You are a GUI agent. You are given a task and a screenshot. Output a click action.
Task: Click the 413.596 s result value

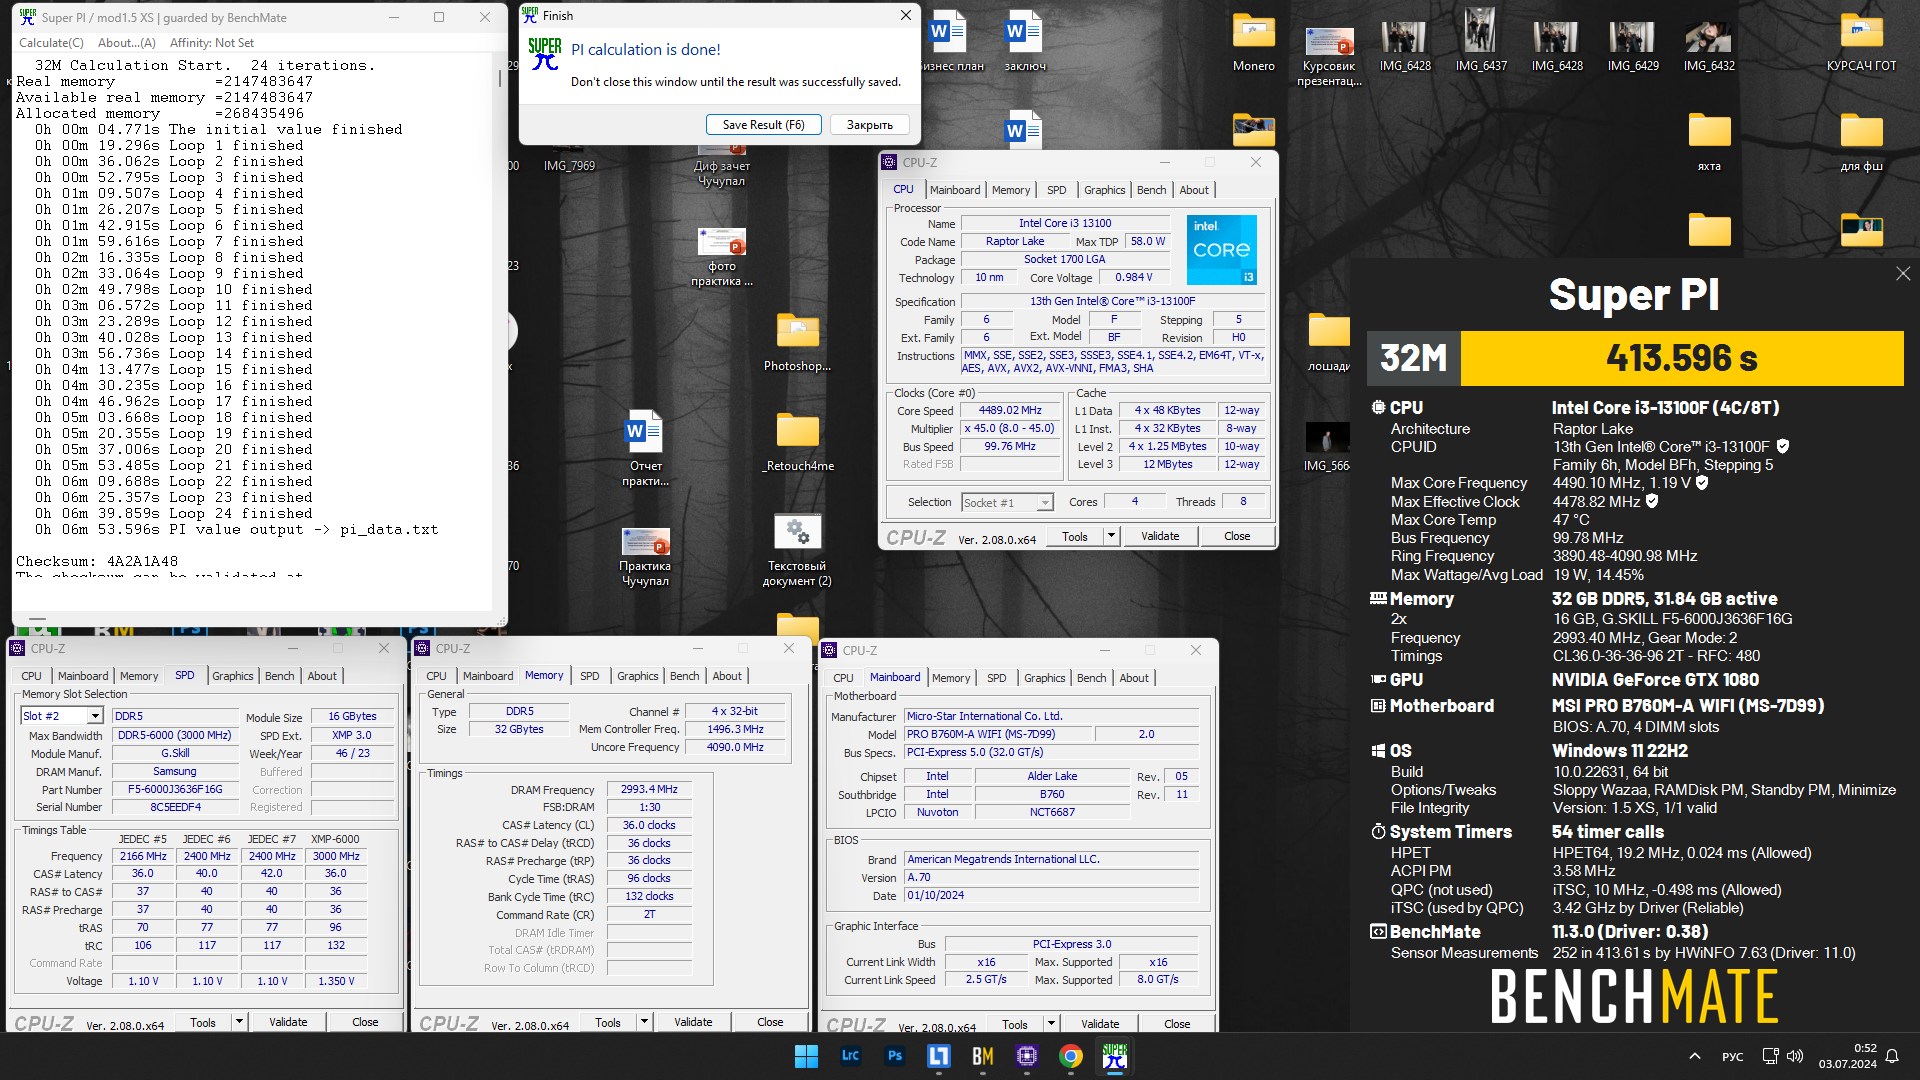[x=1682, y=358]
